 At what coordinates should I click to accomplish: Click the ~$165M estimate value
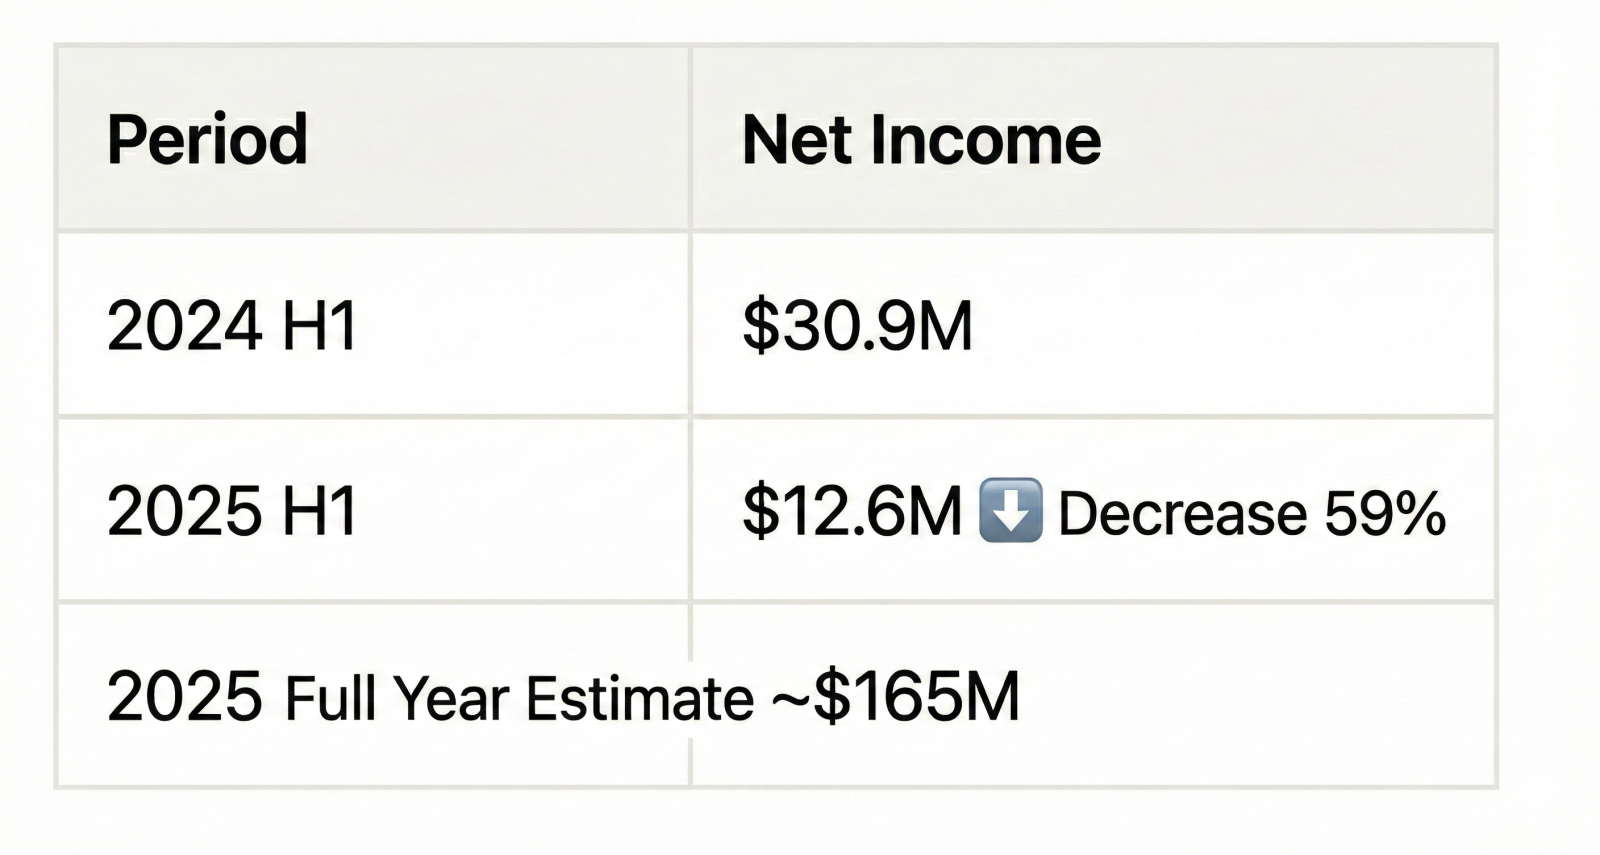click(x=896, y=697)
